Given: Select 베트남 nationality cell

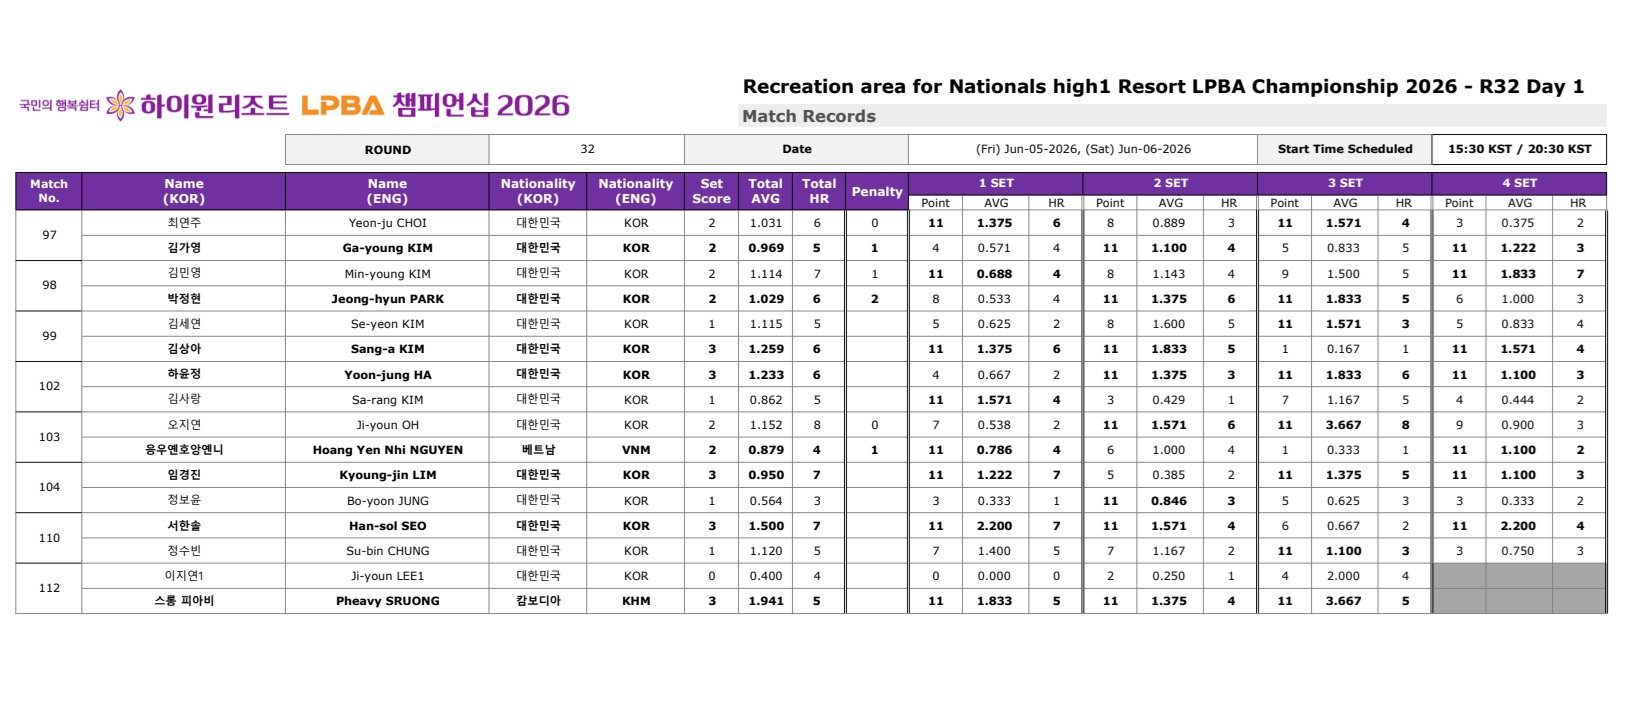Looking at the screenshot, I should (538, 450).
